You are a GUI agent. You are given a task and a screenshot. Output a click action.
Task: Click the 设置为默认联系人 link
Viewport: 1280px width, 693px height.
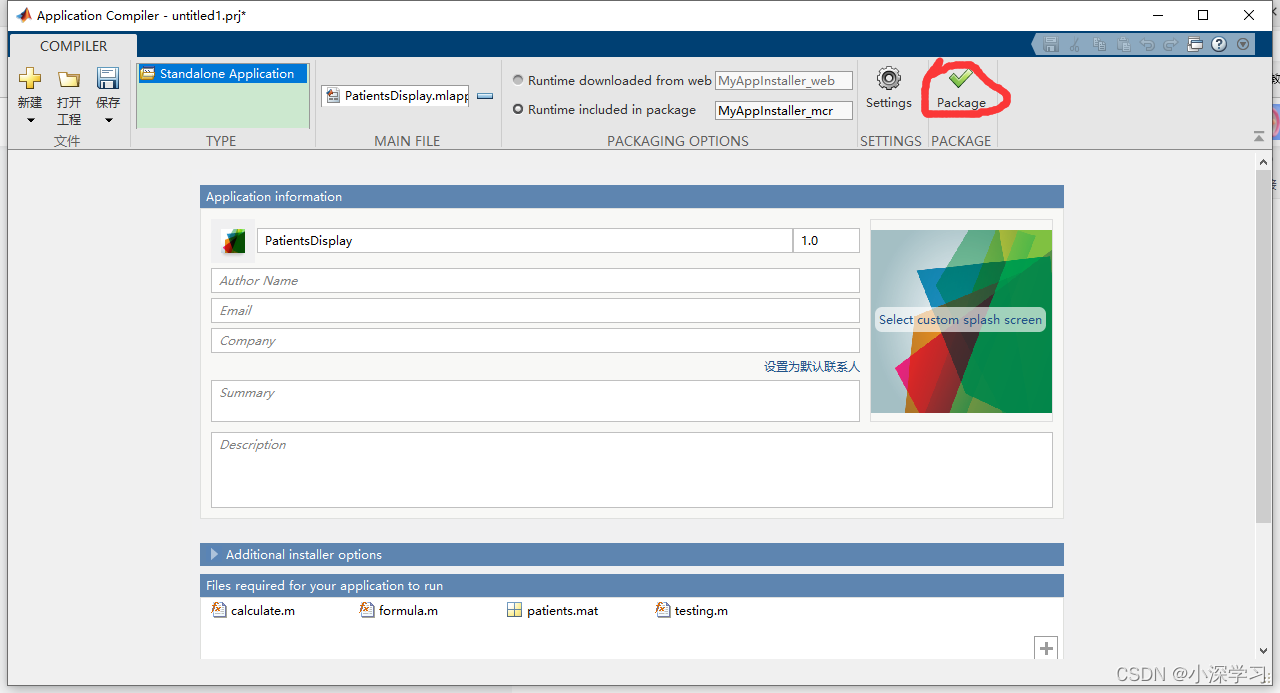(x=812, y=366)
